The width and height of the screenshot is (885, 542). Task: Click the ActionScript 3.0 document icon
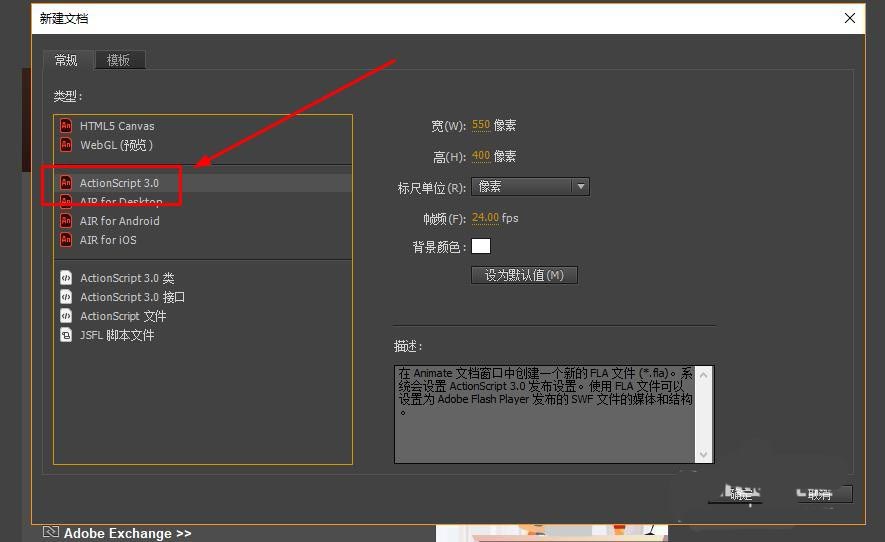point(66,182)
